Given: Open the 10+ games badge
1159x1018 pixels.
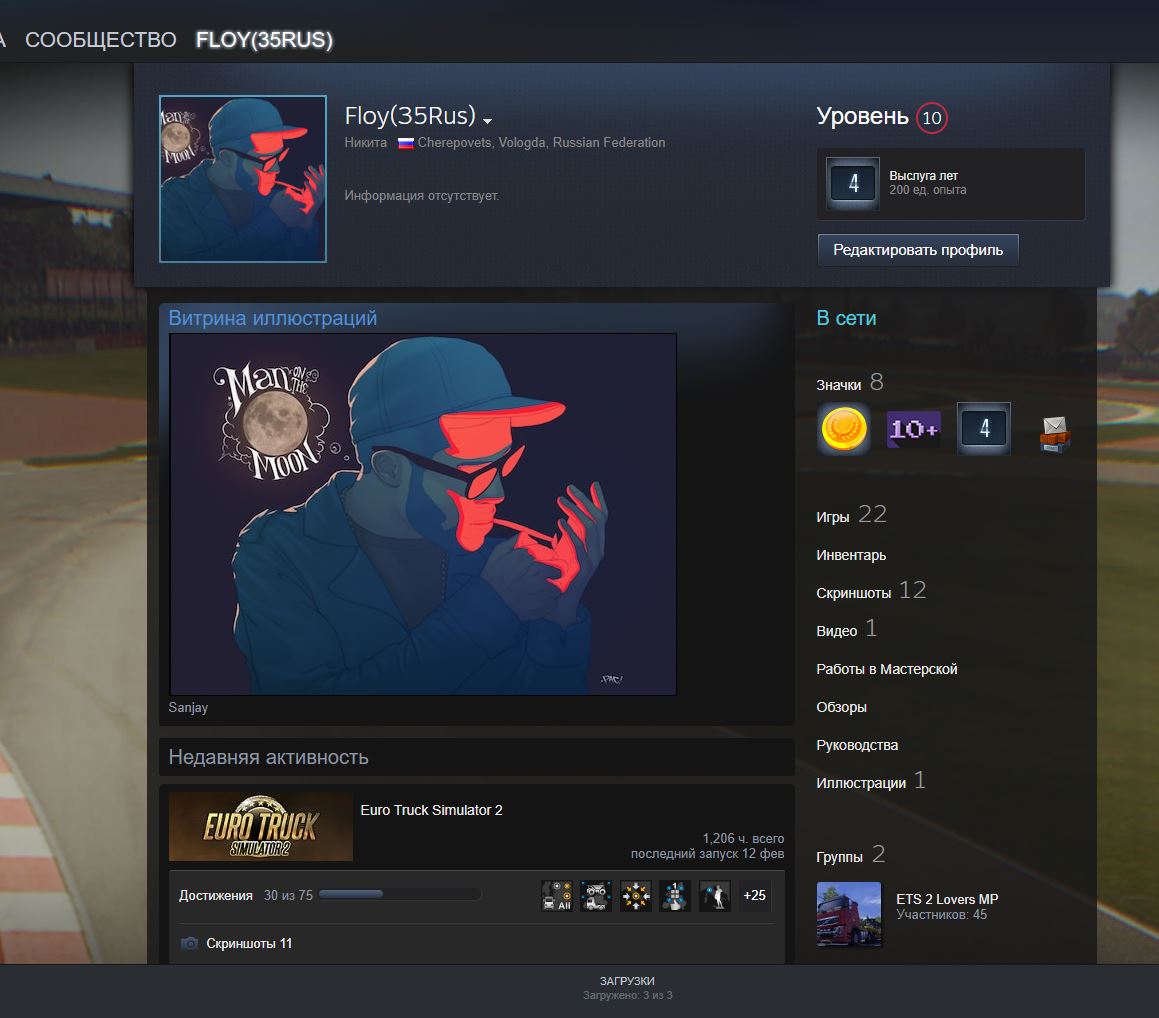Looking at the screenshot, I should [x=914, y=429].
